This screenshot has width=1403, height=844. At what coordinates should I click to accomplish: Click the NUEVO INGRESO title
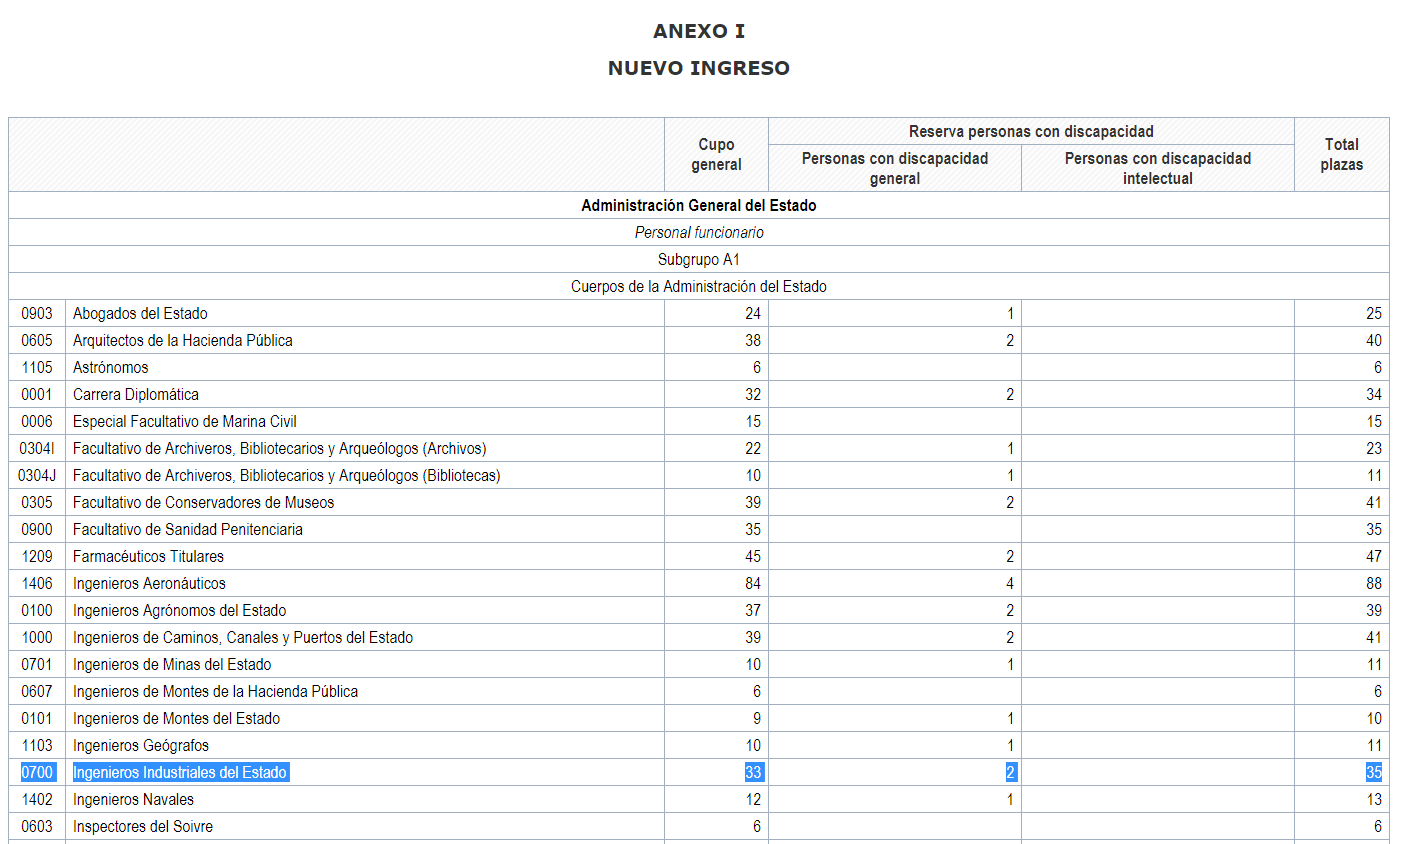699,68
